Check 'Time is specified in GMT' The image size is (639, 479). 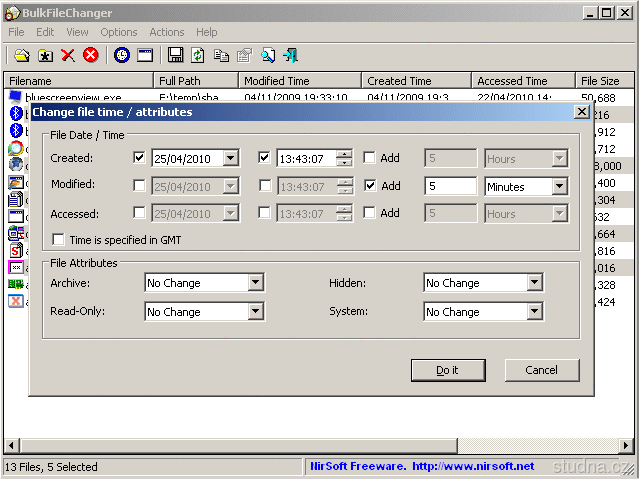[x=58, y=240]
